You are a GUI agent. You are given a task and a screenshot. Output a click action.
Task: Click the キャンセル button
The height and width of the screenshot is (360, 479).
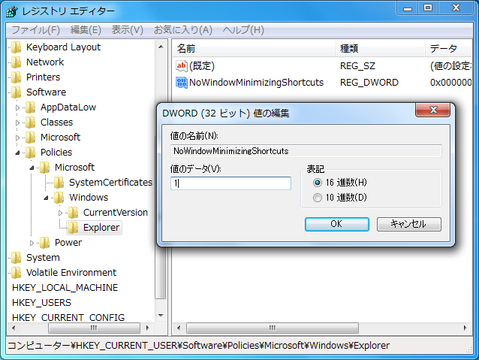tap(409, 224)
